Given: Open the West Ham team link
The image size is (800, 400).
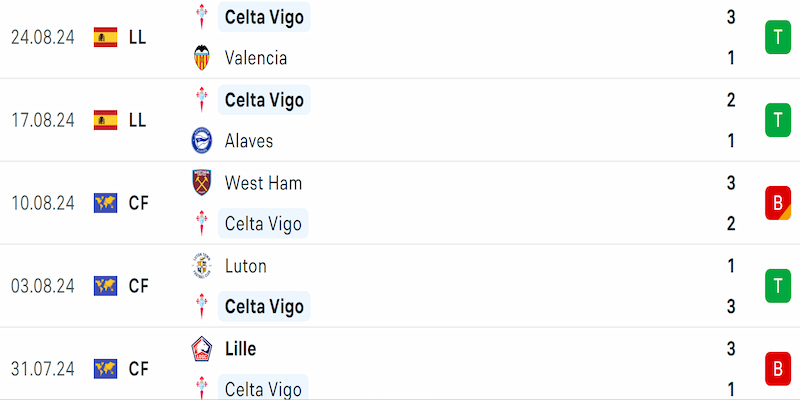Looking at the screenshot, I should pos(263,183).
